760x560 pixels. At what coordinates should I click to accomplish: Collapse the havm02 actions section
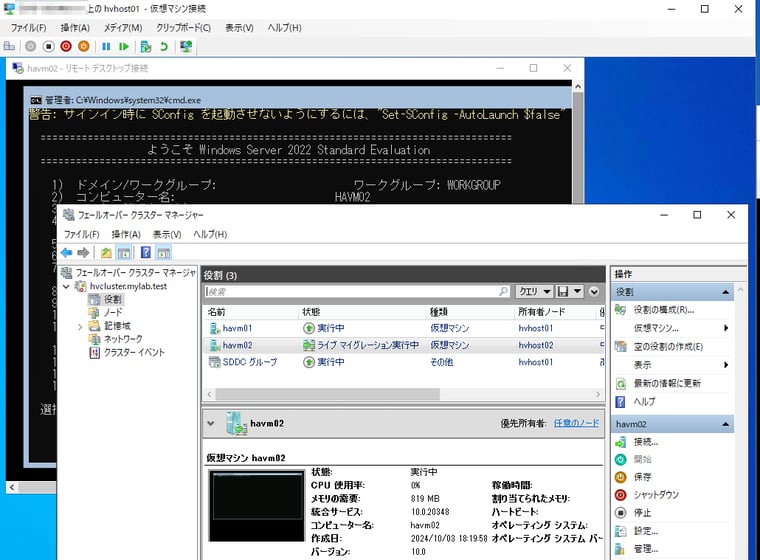(x=726, y=424)
